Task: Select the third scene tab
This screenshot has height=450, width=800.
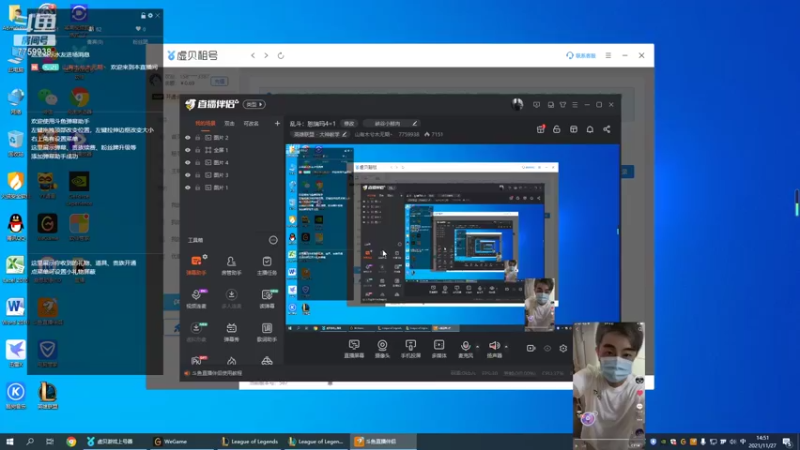Action: coord(251,123)
